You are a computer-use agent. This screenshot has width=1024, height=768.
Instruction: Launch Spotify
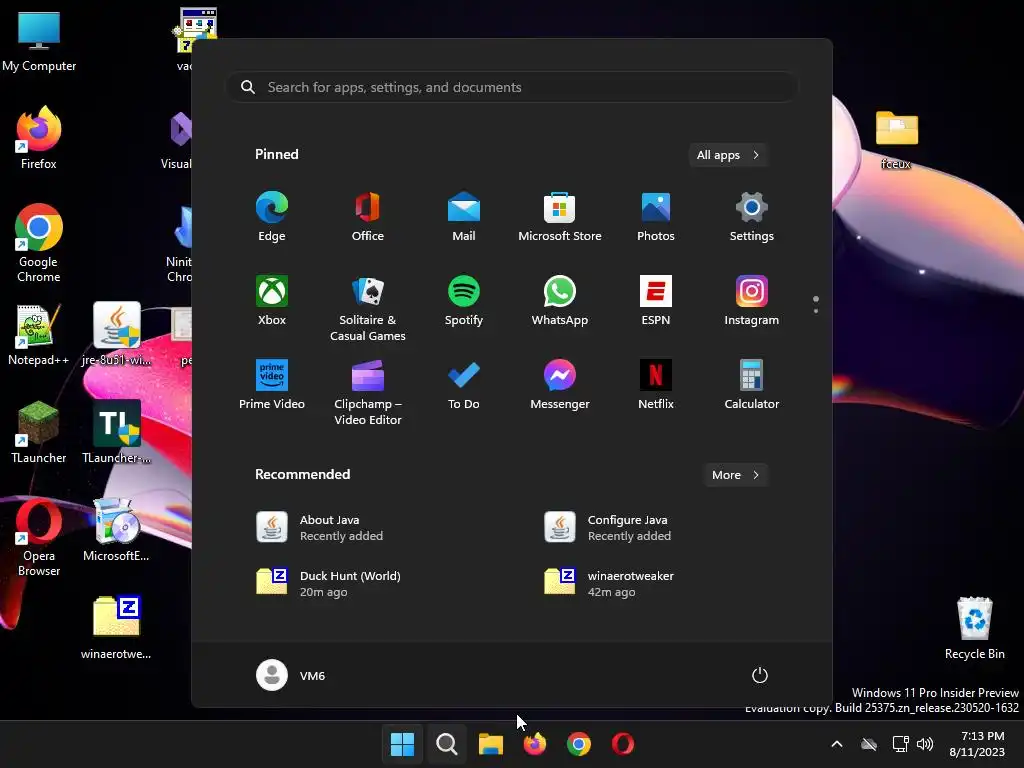click(464, 300)
